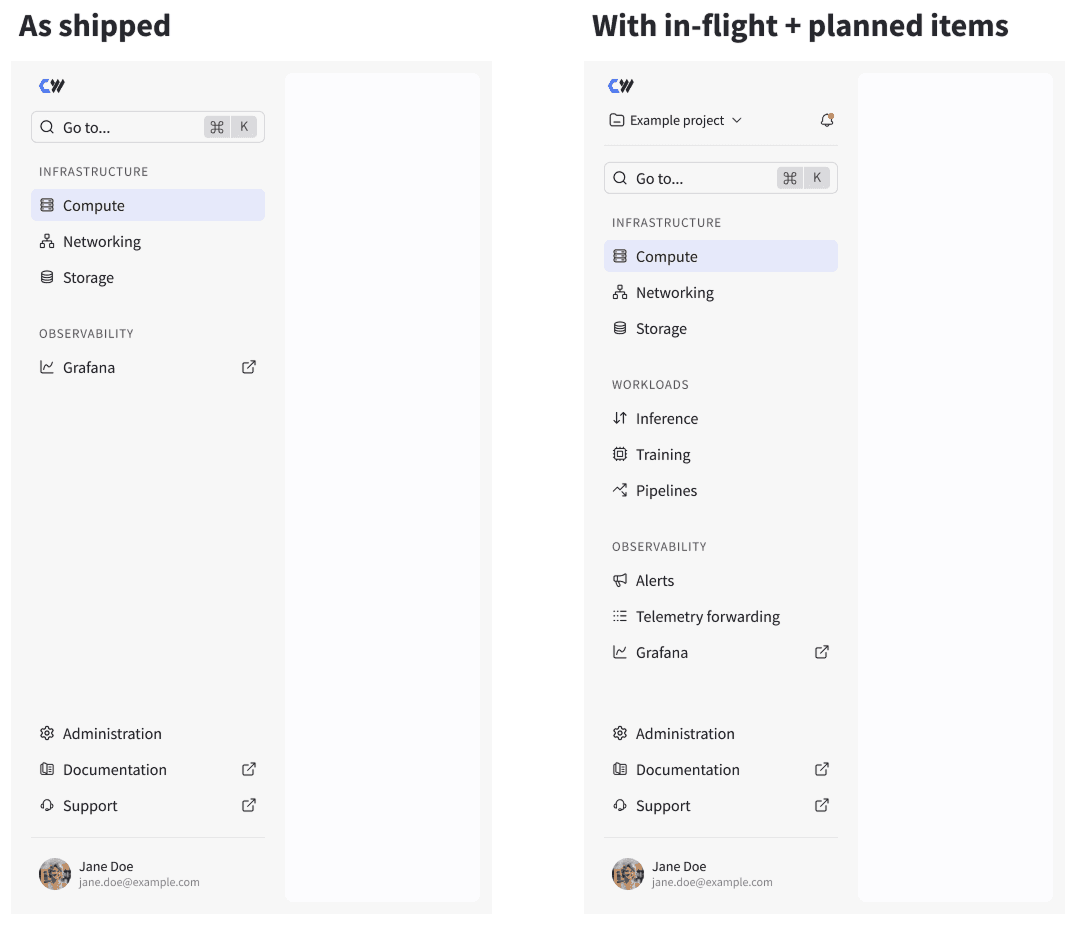Select the Compute server rack icon
1078x928 pixels.
coord(620,256)
